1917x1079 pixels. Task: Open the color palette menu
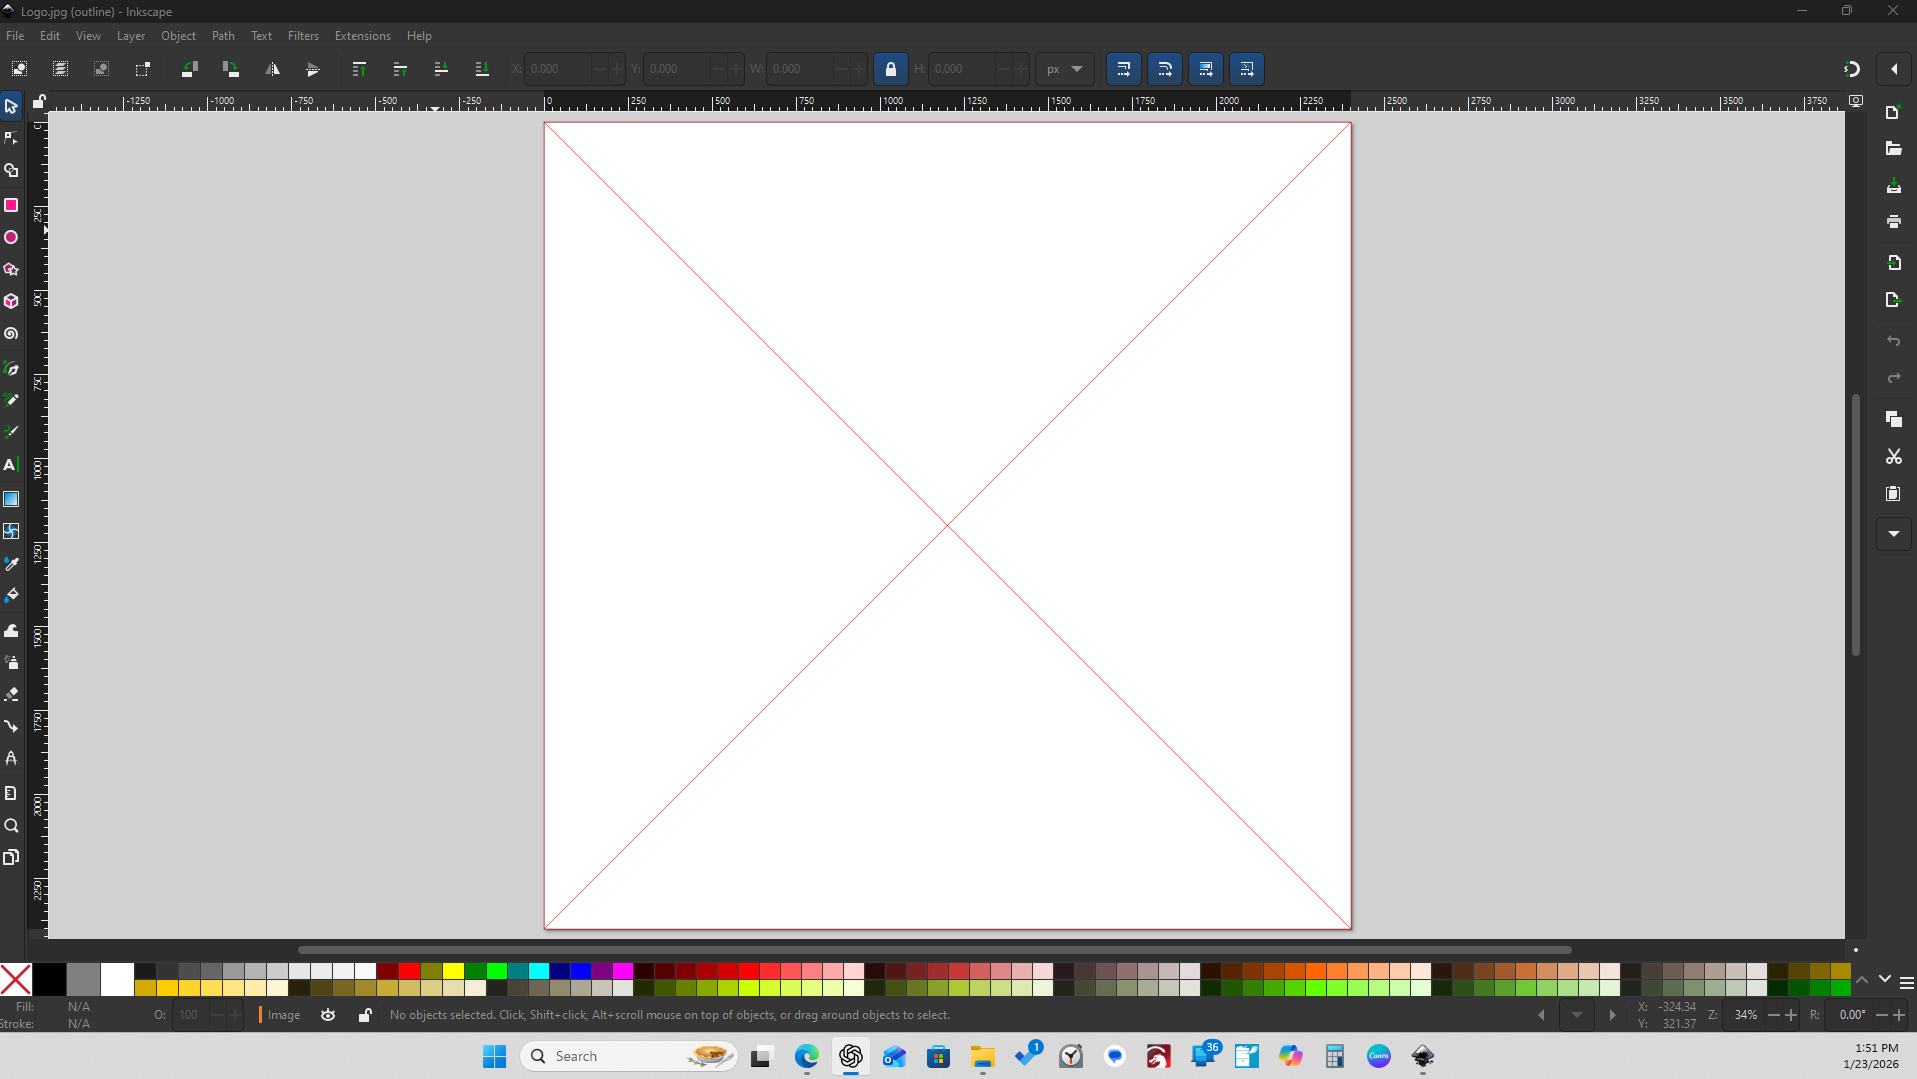1906,983
